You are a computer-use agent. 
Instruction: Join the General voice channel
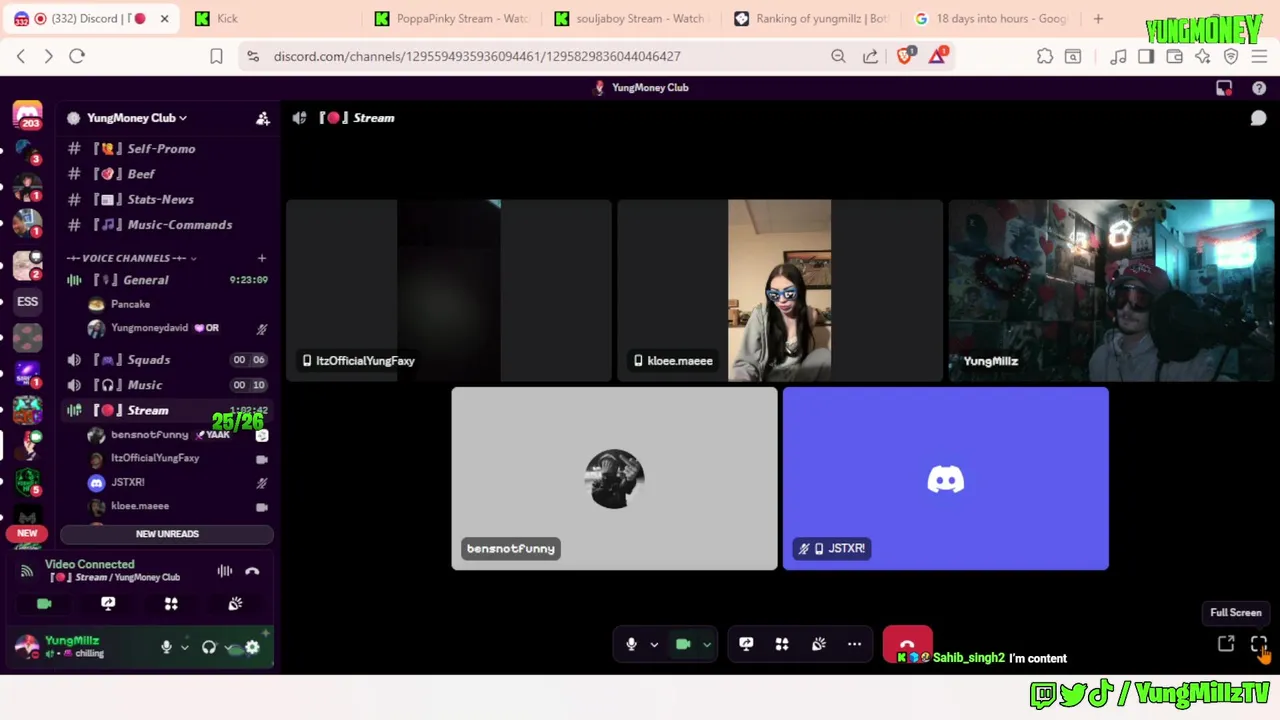166,280
